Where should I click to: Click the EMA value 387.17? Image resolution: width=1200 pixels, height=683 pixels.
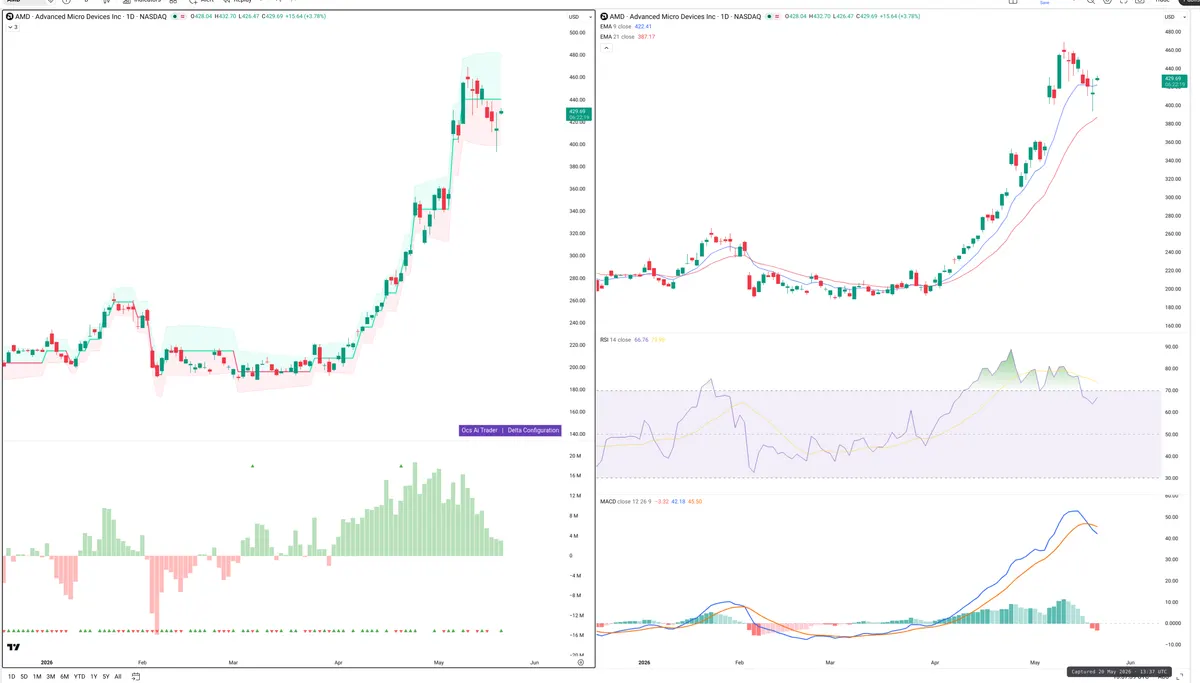click(x=646, y=37)
